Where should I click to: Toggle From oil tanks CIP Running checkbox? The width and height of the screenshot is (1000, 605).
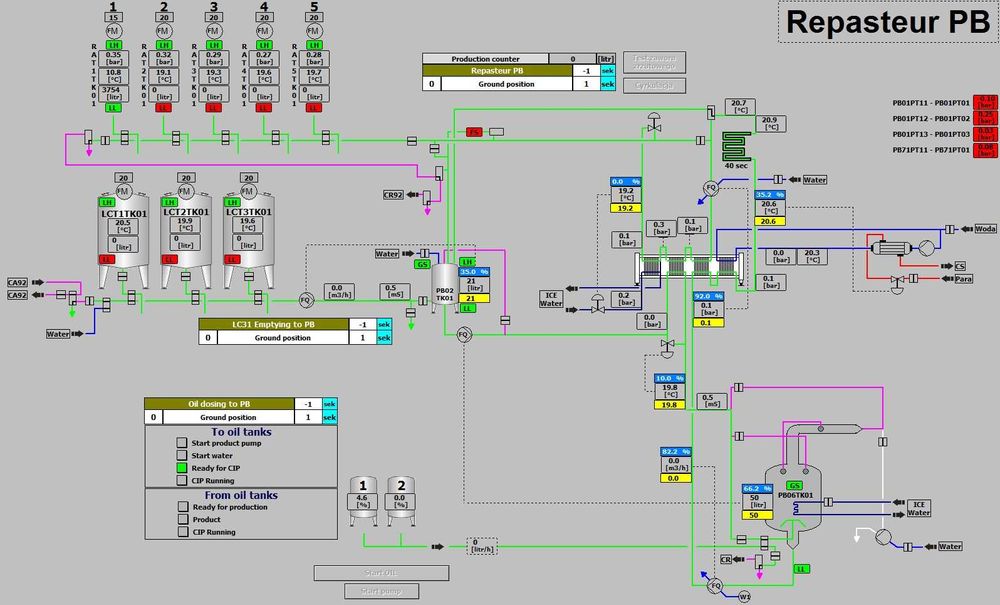183,532
